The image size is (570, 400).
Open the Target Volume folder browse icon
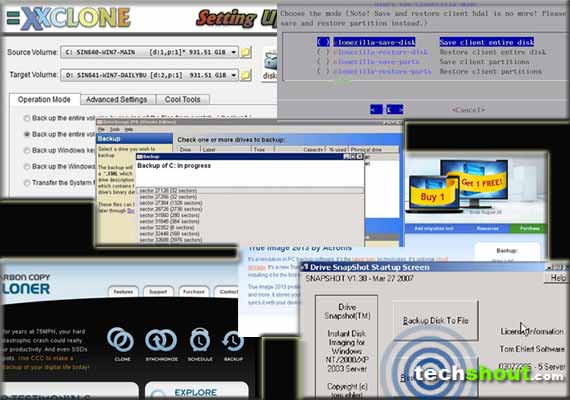pos(246,75)
